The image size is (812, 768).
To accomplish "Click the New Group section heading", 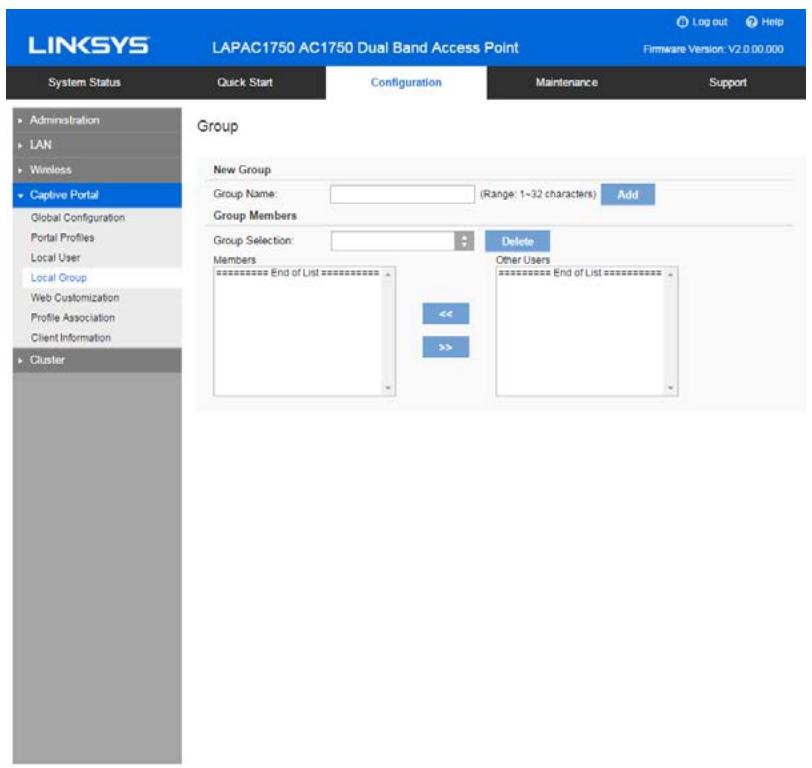I will coord(242,170).
